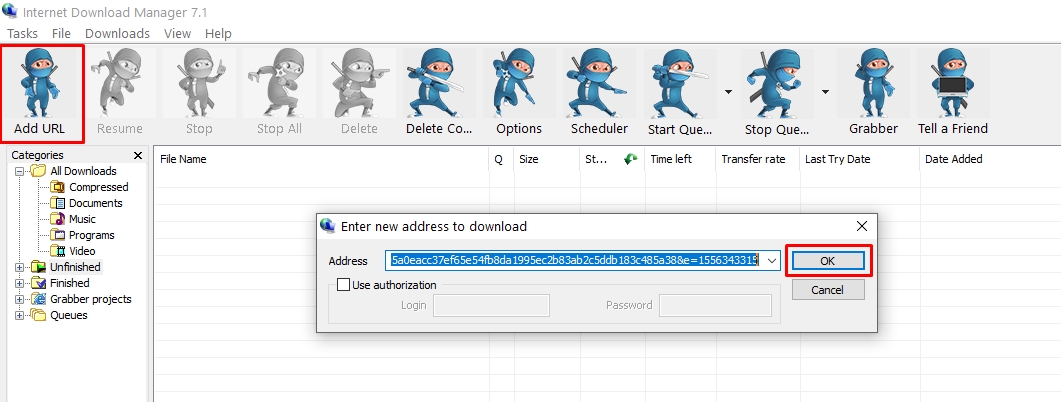Open the Scheduler toolbar icon

coord(599,83)
